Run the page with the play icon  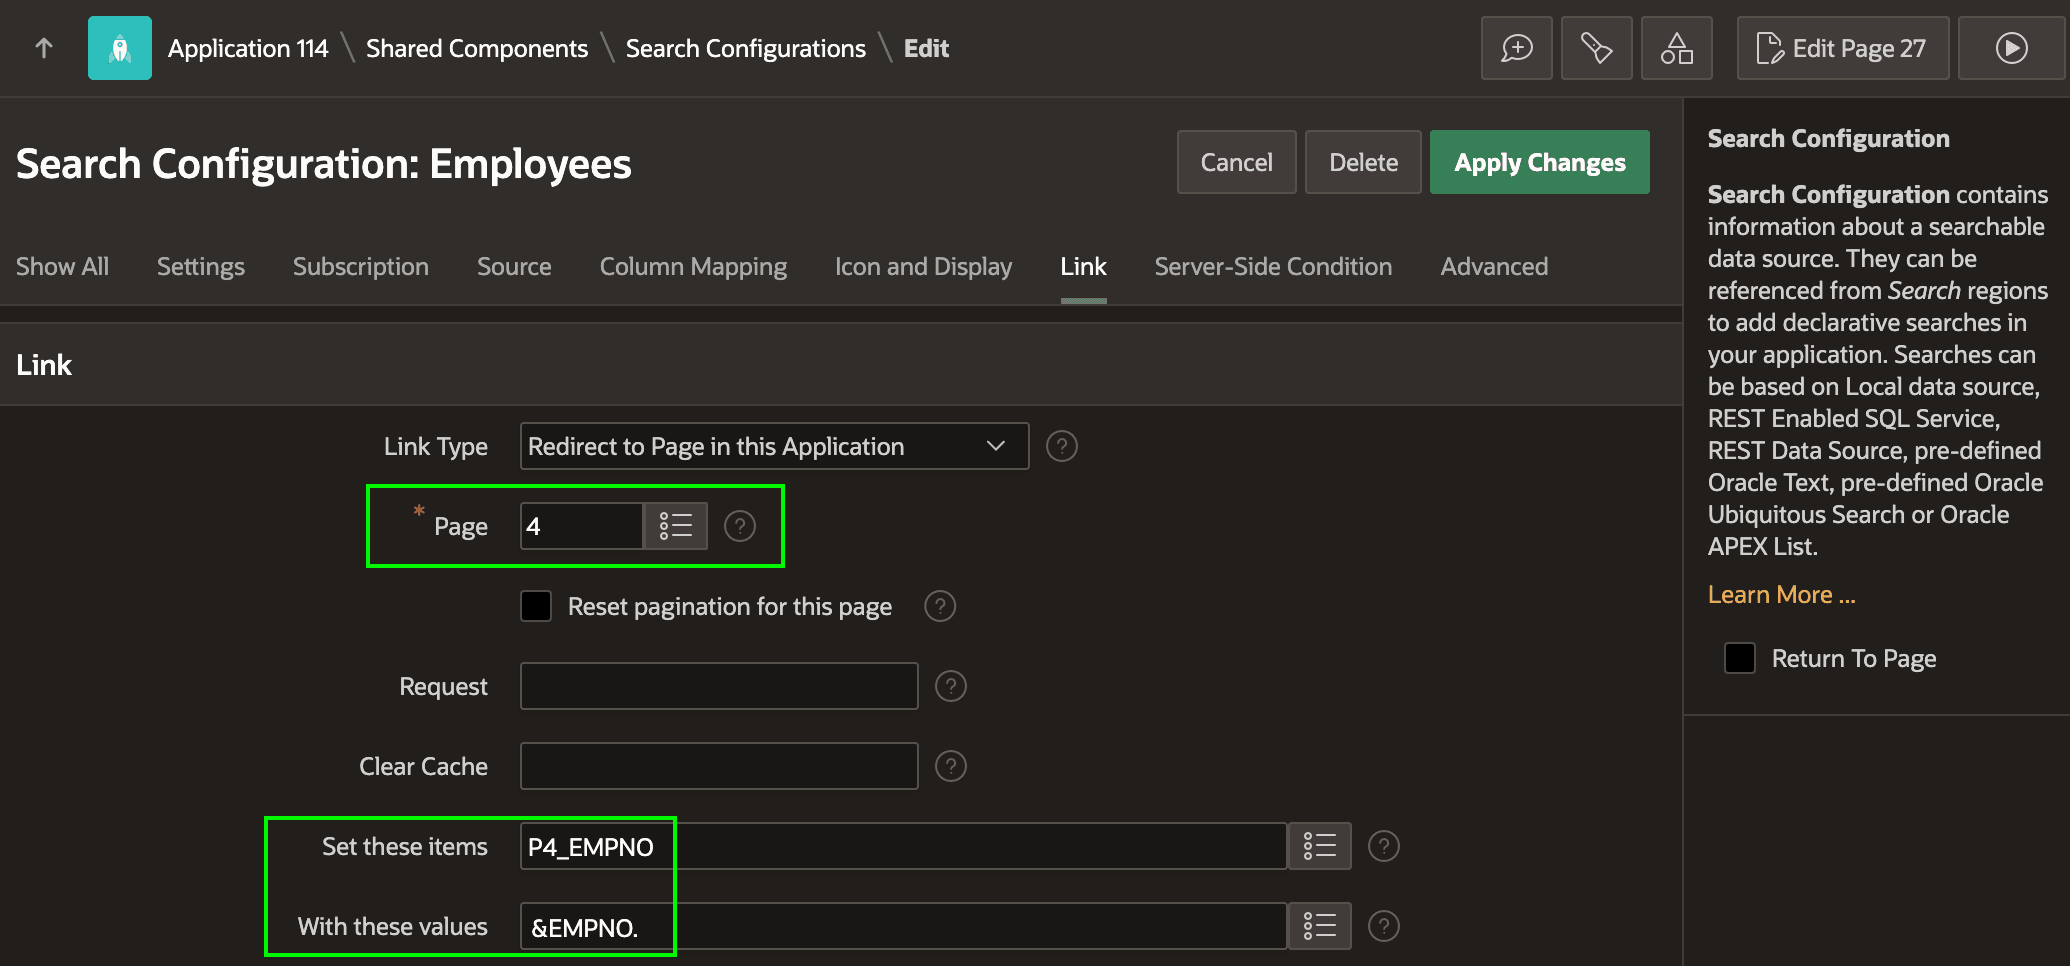[x=2012, y=48]
